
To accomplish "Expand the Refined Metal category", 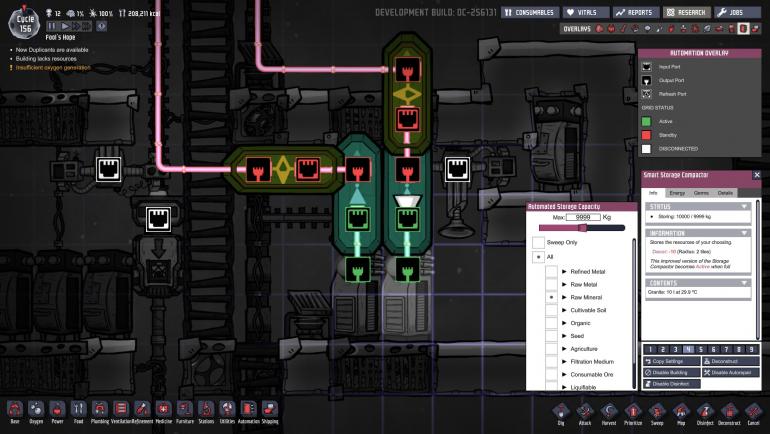I will pos(564,271).
